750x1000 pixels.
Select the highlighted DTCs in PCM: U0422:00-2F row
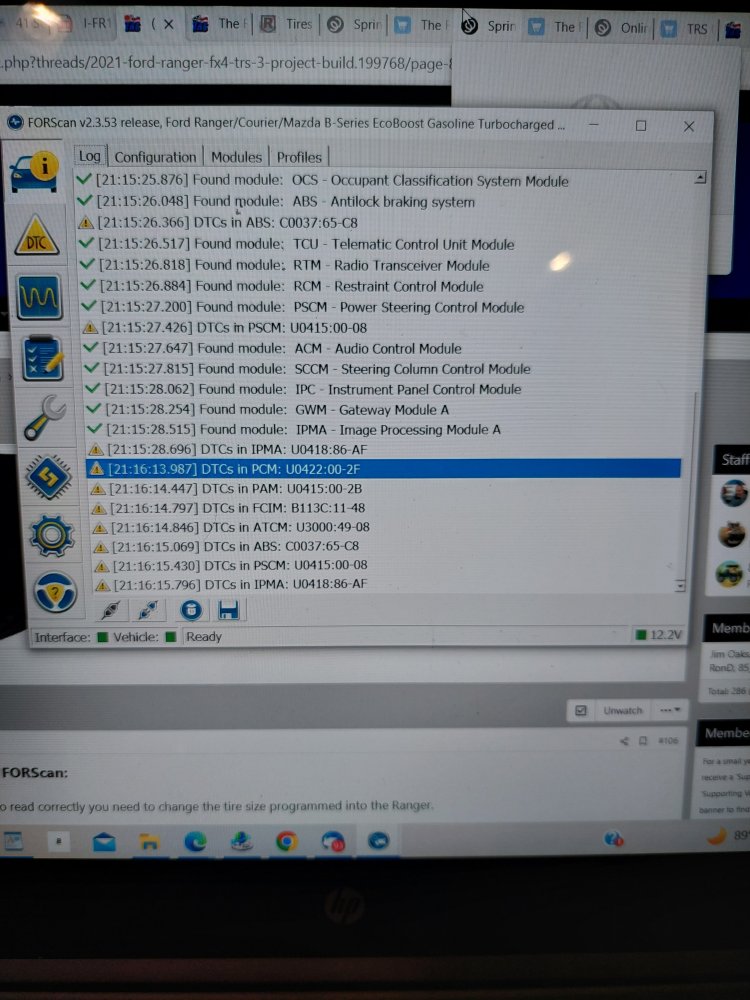383,469
